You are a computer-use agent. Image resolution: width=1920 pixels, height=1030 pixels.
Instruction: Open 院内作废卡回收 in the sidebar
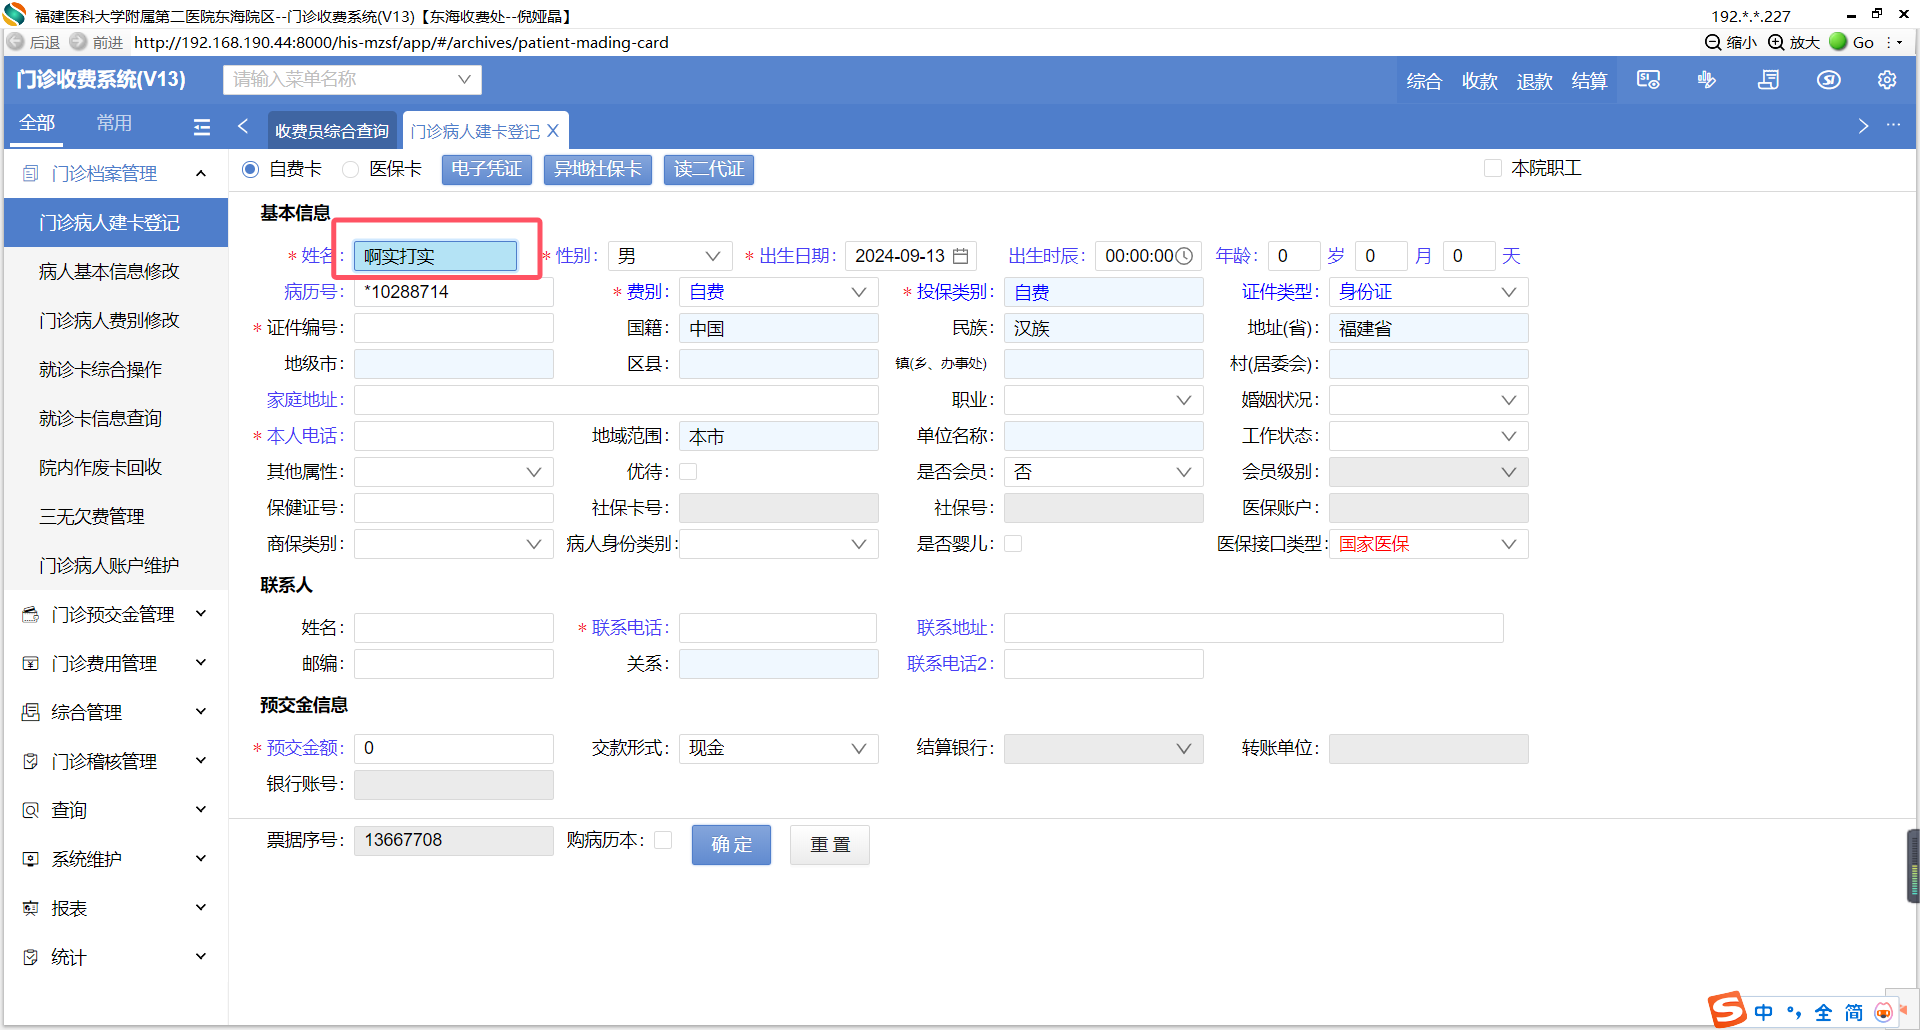click(100, 468)
